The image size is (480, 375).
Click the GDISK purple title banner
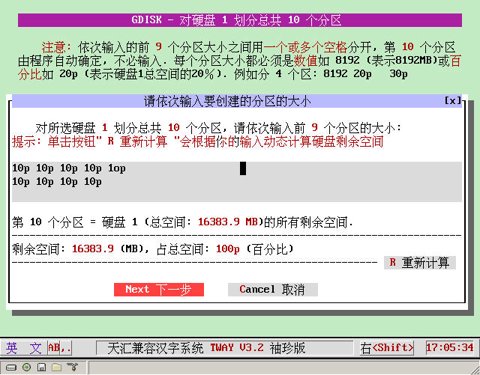point(240,20)
